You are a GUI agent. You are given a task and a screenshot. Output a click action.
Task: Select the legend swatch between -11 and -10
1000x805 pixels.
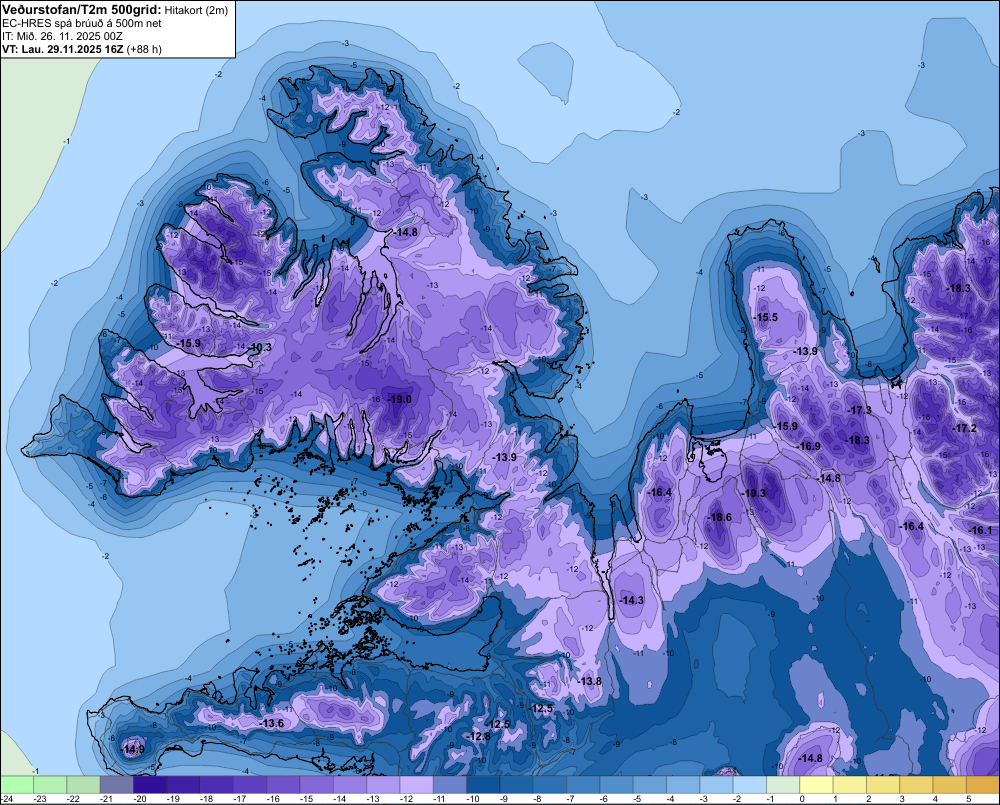tap(450, 784)
